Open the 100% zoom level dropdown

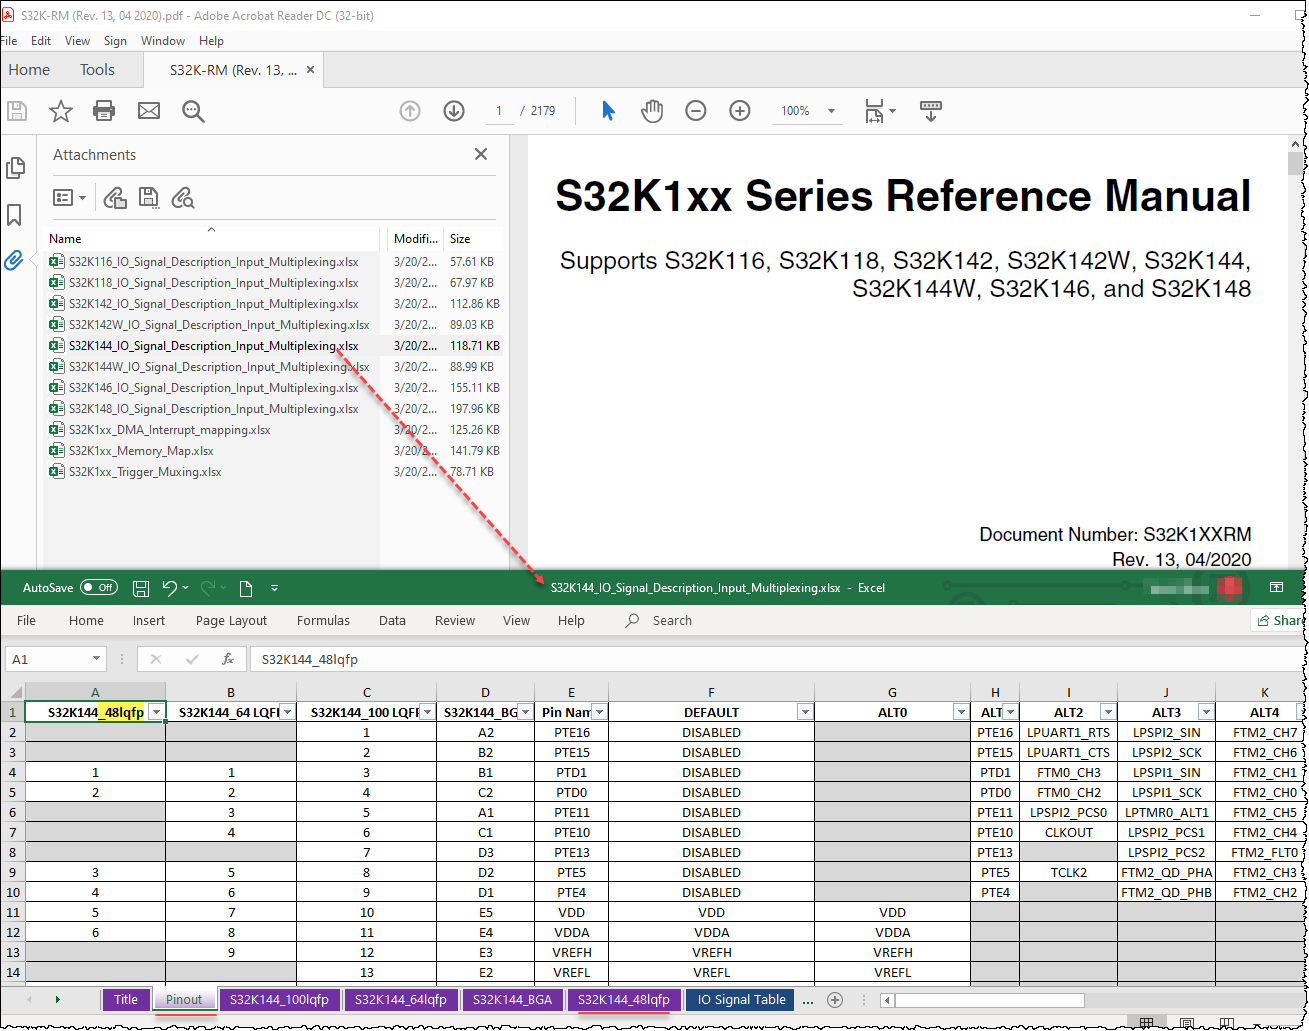807,111
